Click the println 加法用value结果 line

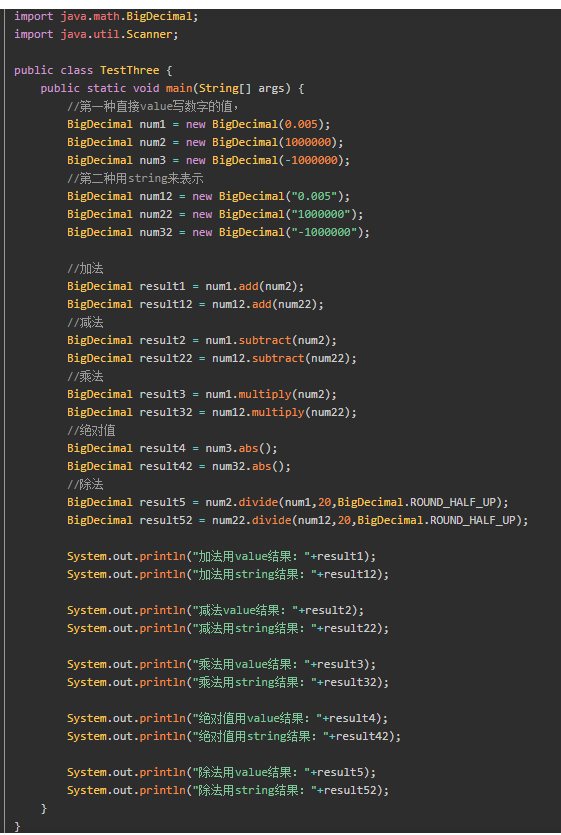pos(222,556)
